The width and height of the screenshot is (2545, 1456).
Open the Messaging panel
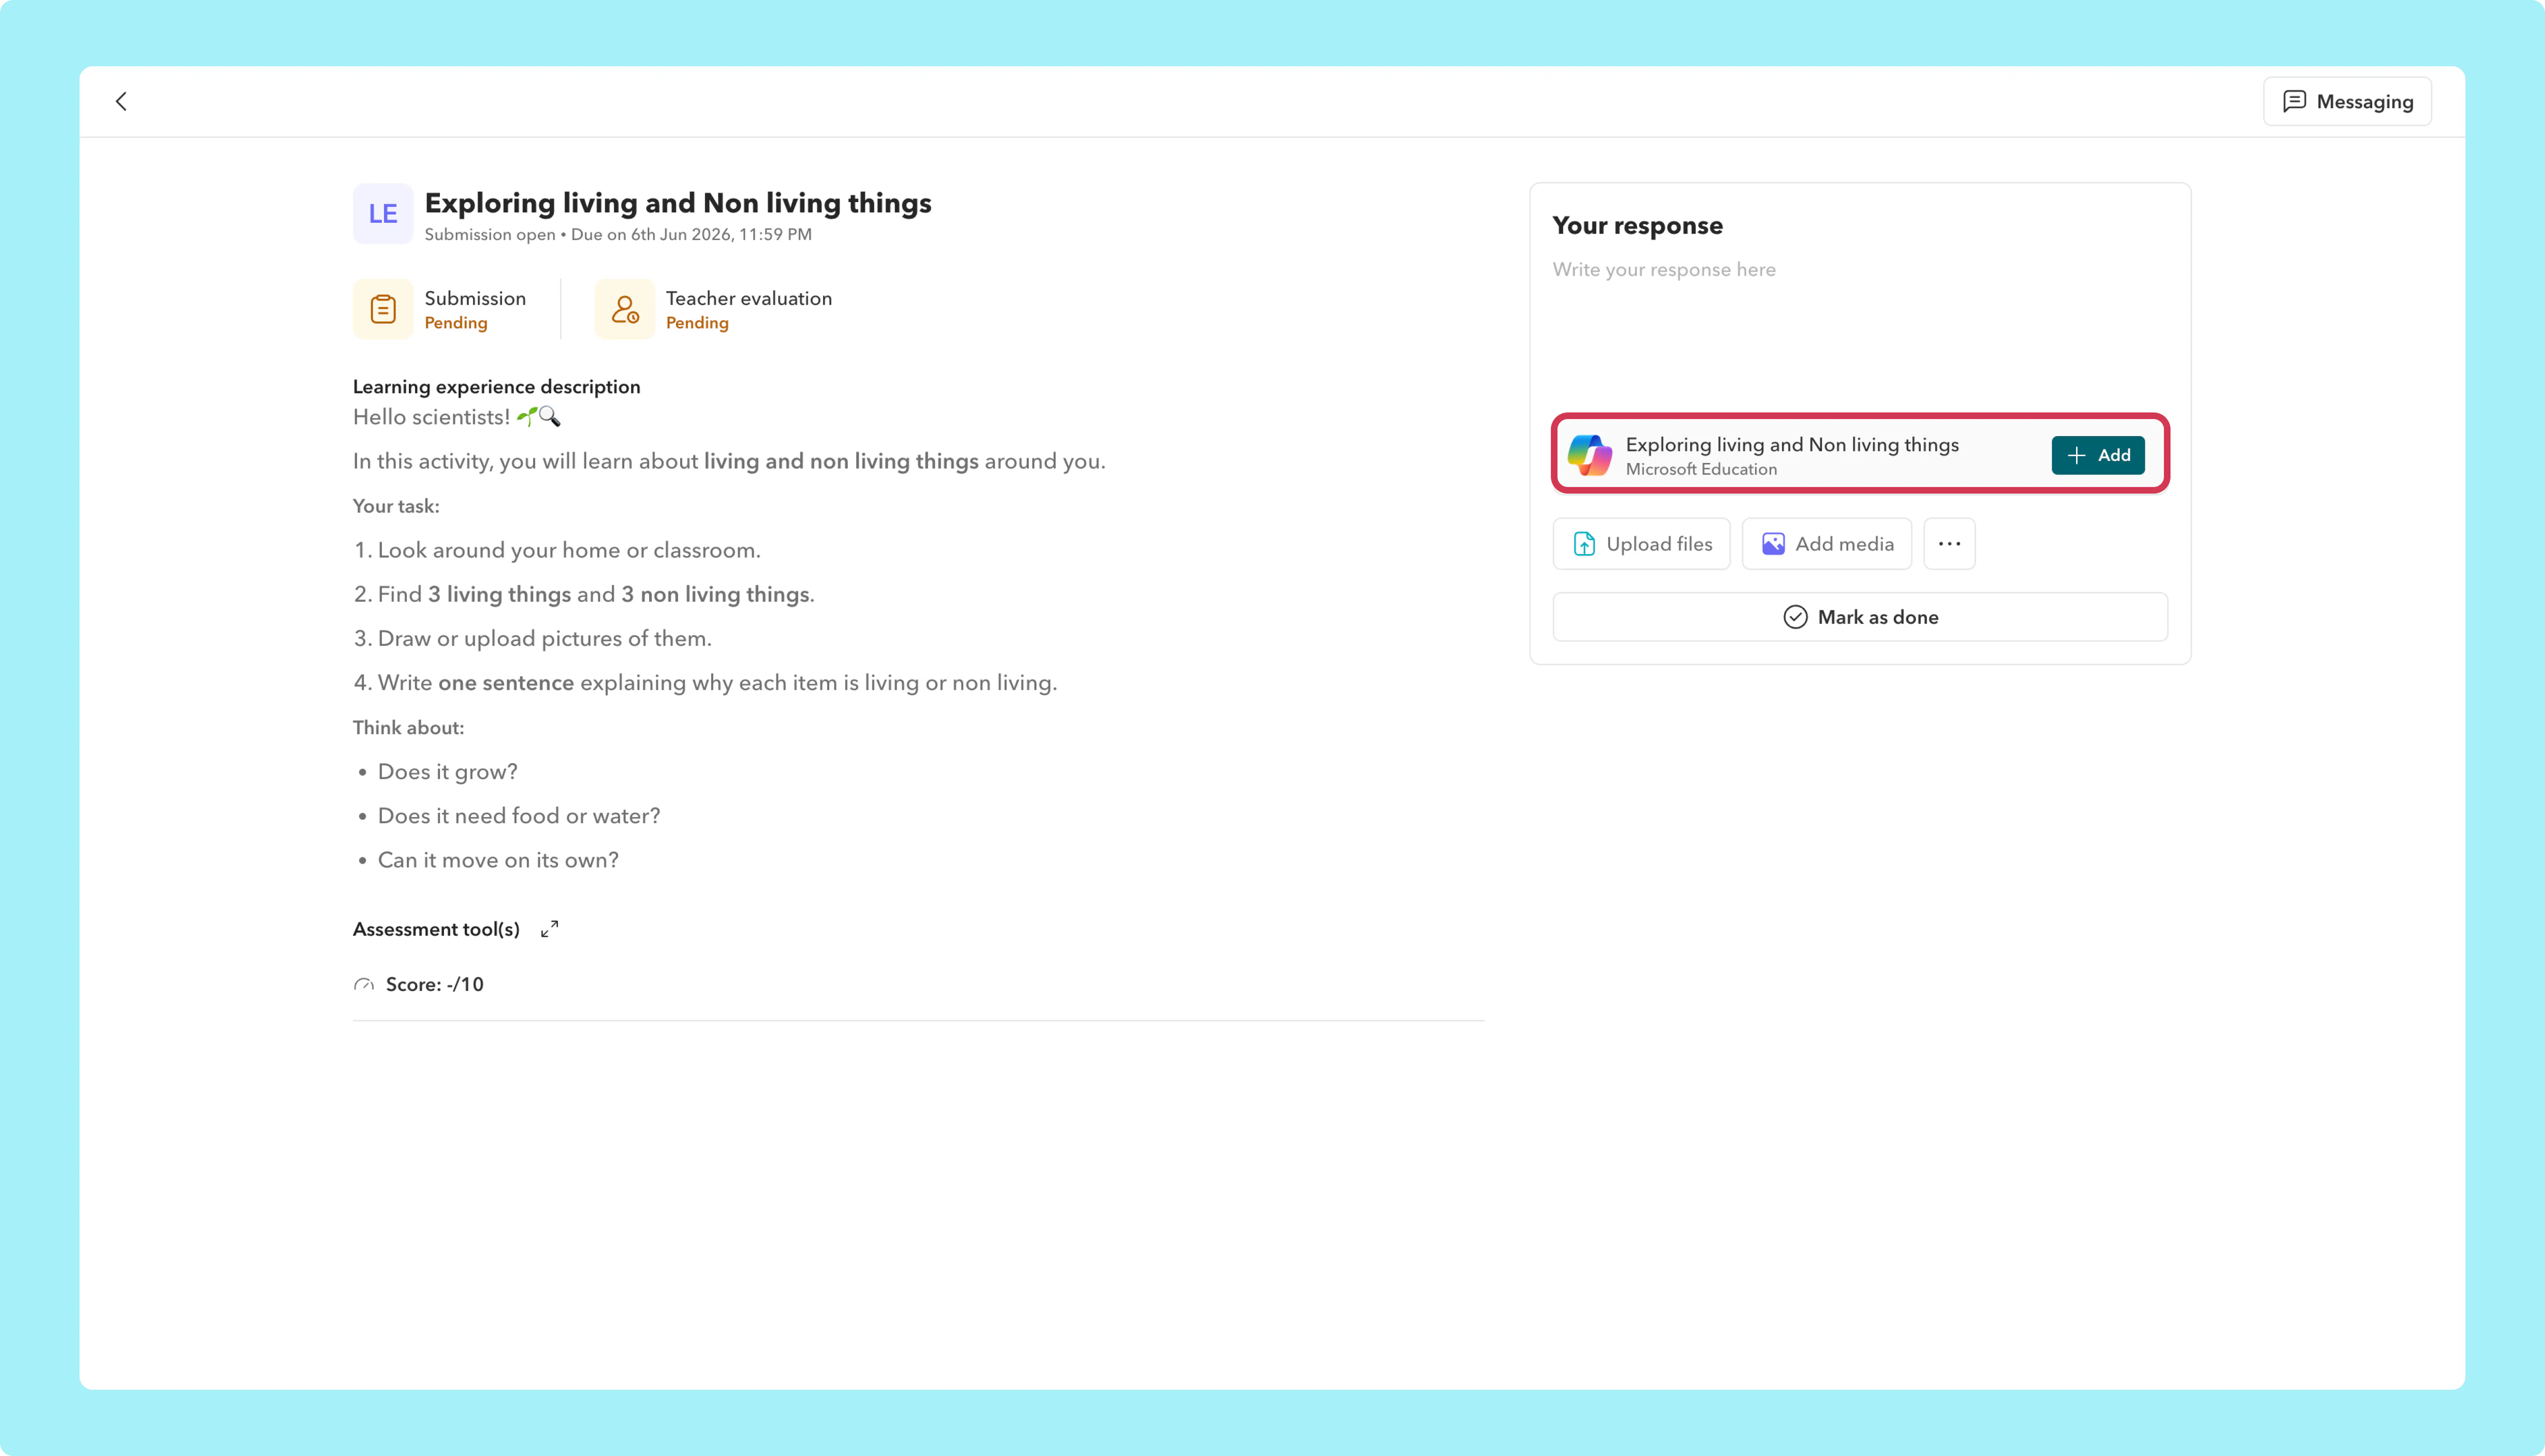point(2347,101)
